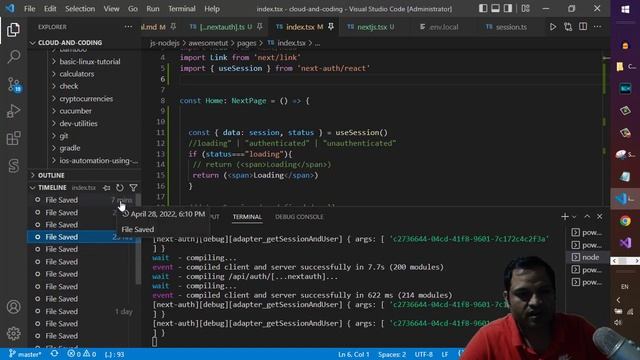Open the Explorer view in the activity bar

[13, 30]
